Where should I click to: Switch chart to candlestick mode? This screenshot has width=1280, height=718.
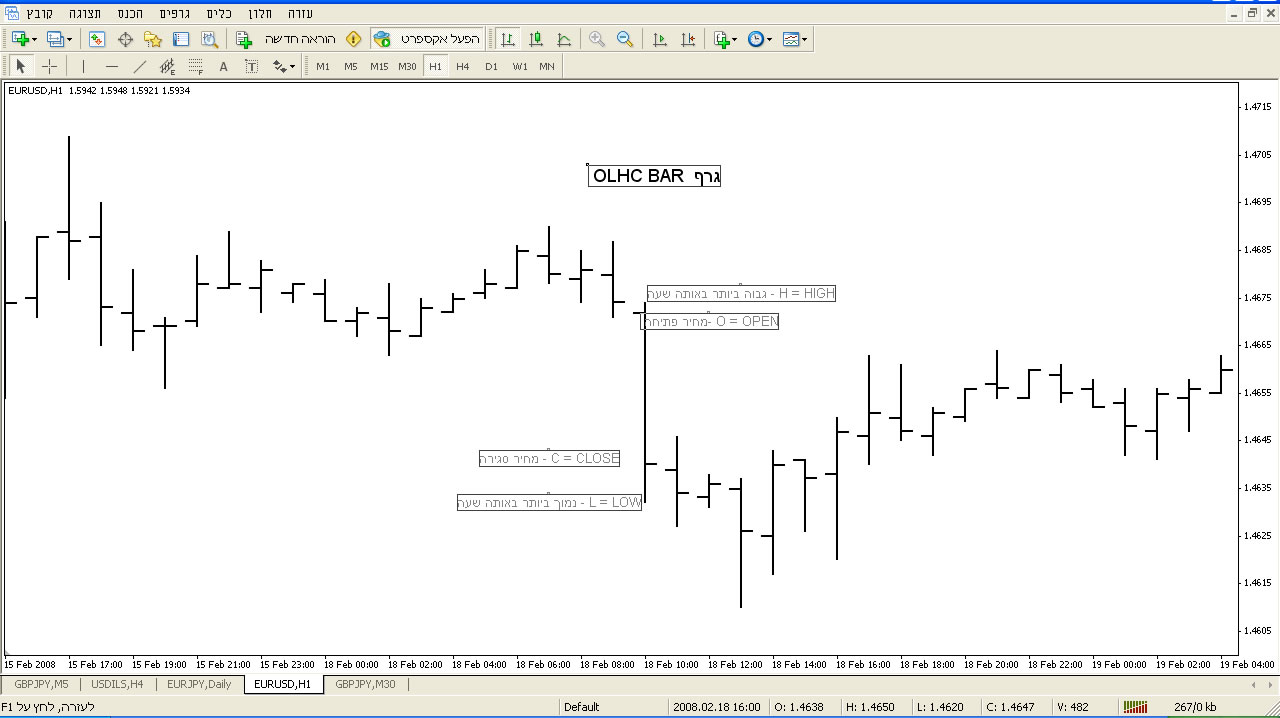[x=536, y=39]
